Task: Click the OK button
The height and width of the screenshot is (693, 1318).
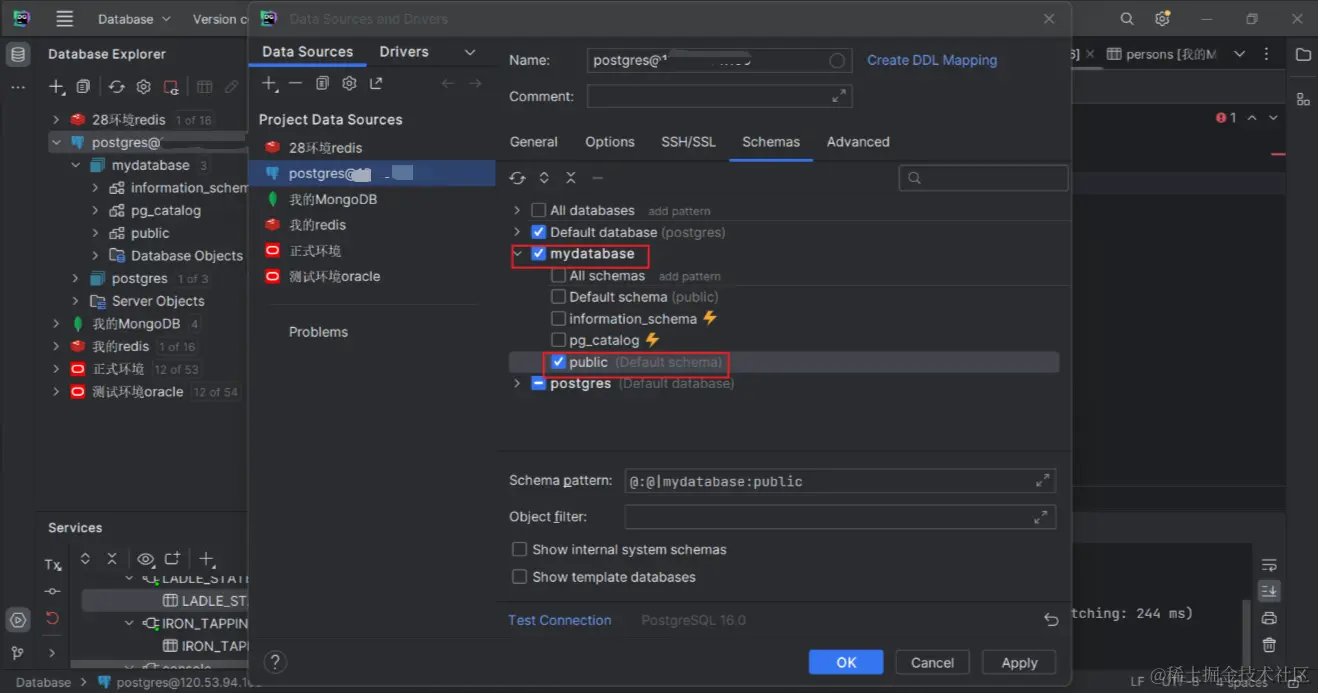Action: [846, 662]
